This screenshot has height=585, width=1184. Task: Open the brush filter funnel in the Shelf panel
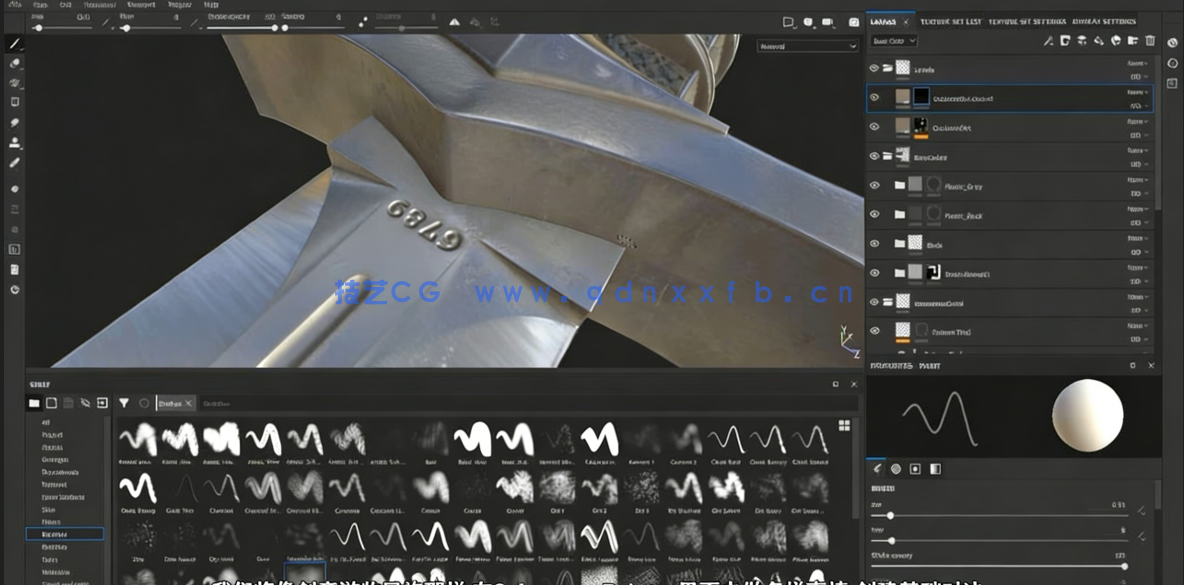tap(124, 402)
